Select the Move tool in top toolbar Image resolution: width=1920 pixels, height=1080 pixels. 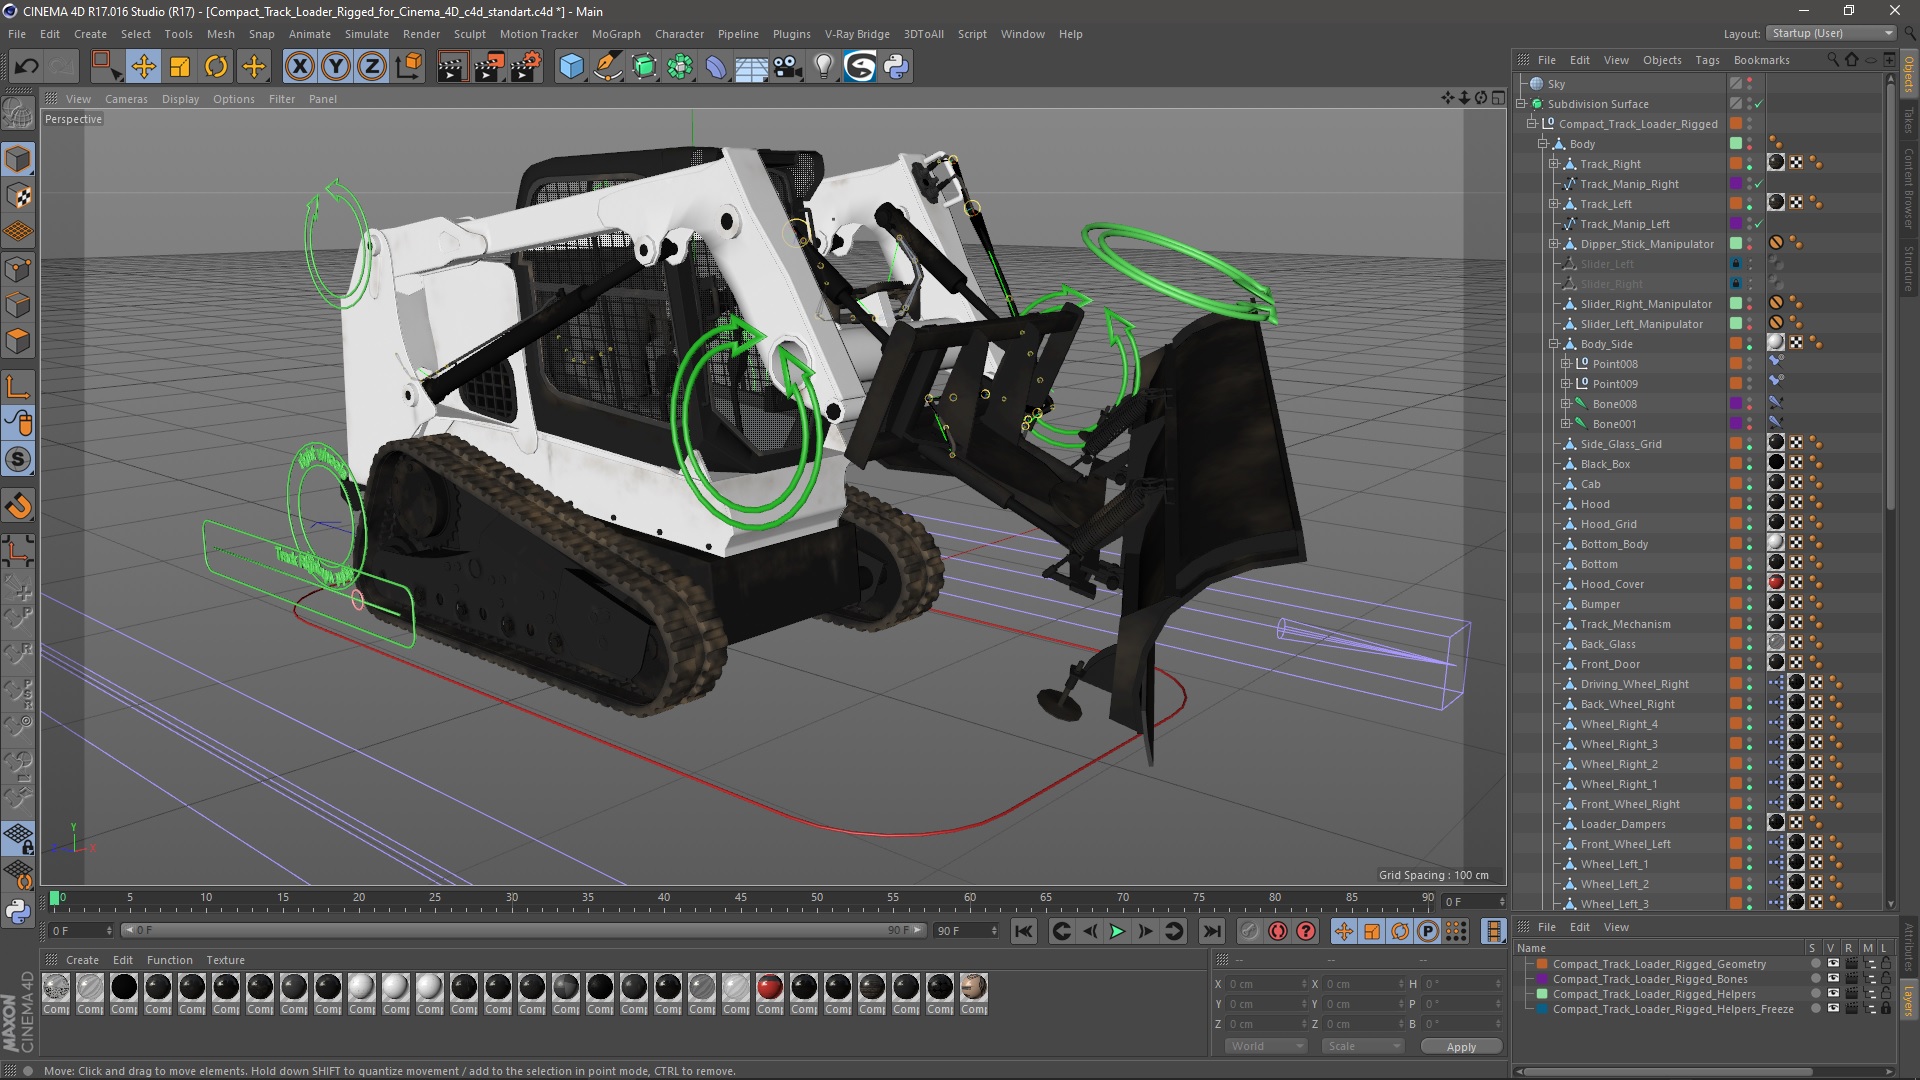[x=143, y=67]
